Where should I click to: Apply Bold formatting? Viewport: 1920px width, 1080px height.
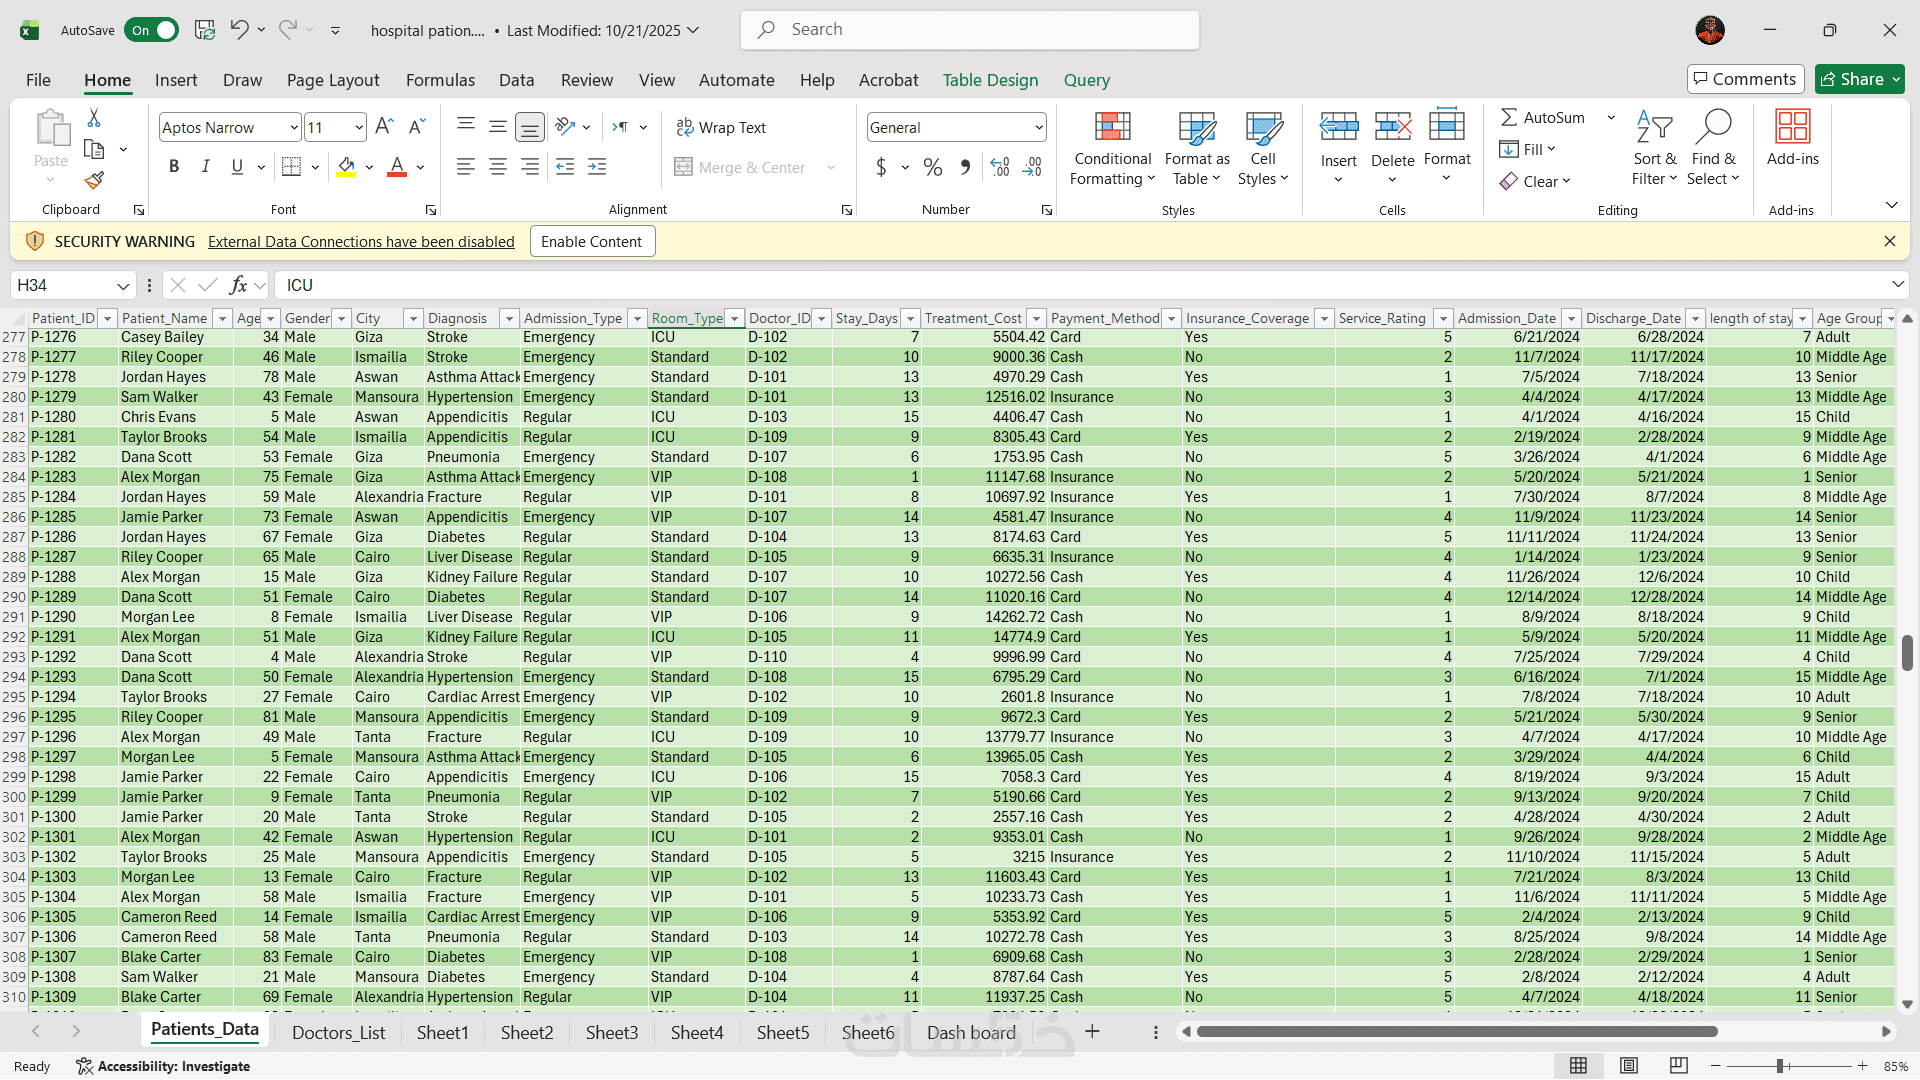[174, 167]
